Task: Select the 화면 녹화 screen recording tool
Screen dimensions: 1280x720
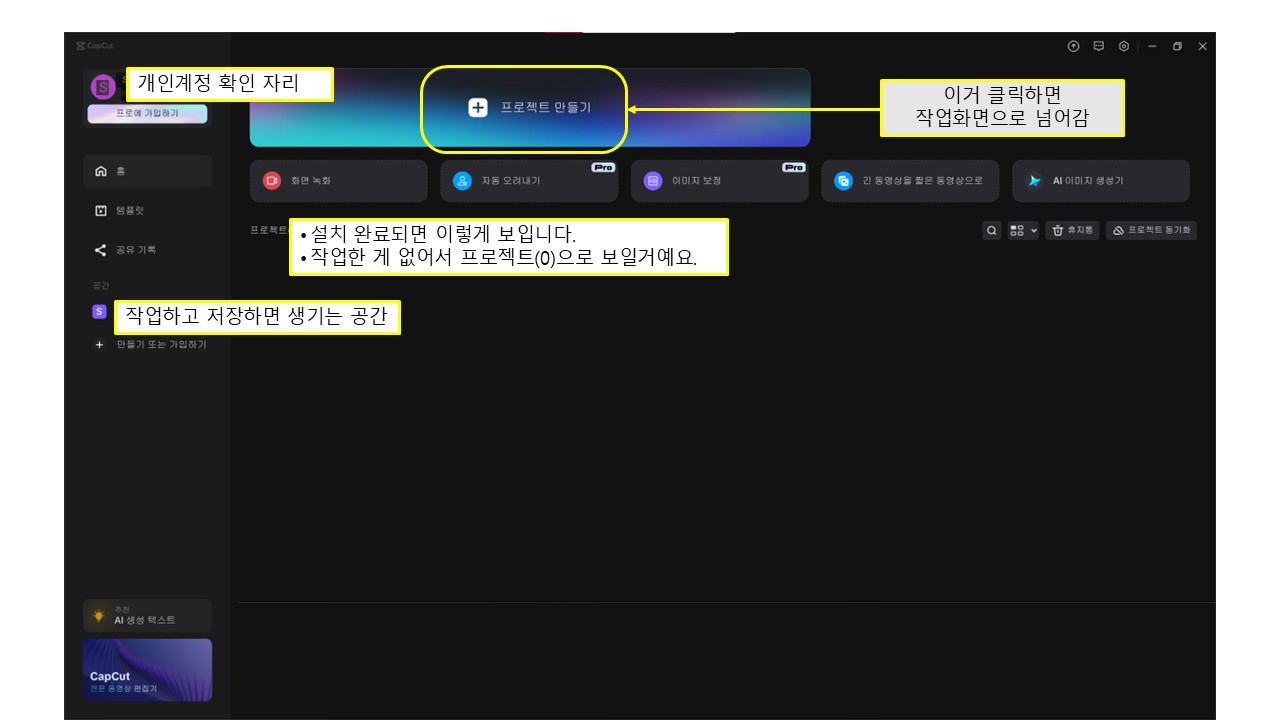Action: click(x=338, y=181)
